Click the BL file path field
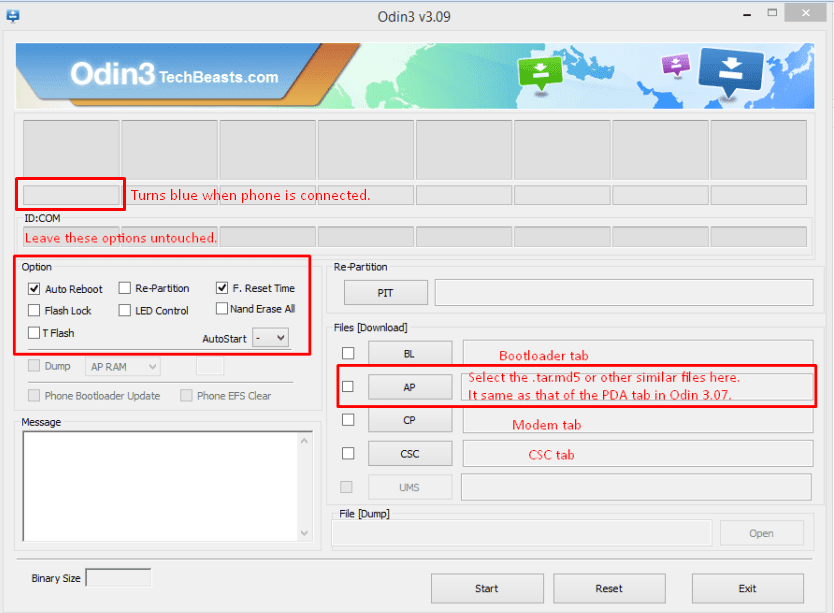834x613 pixels. [638, 352]
